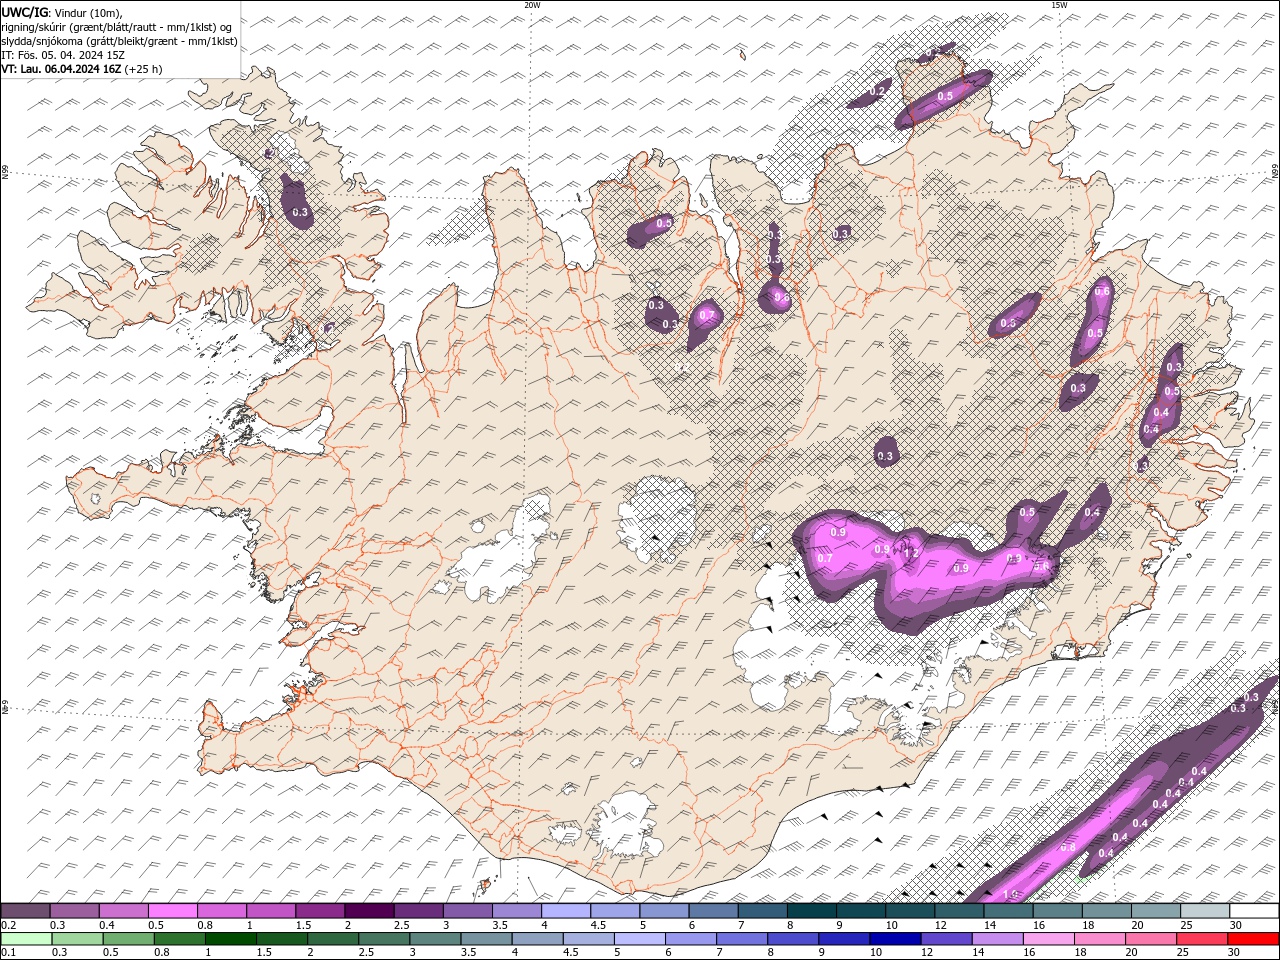Screen dimensions: 1280x960
Task: Click the '1.2' precipitation value on the map
Action: pos(910,553)
